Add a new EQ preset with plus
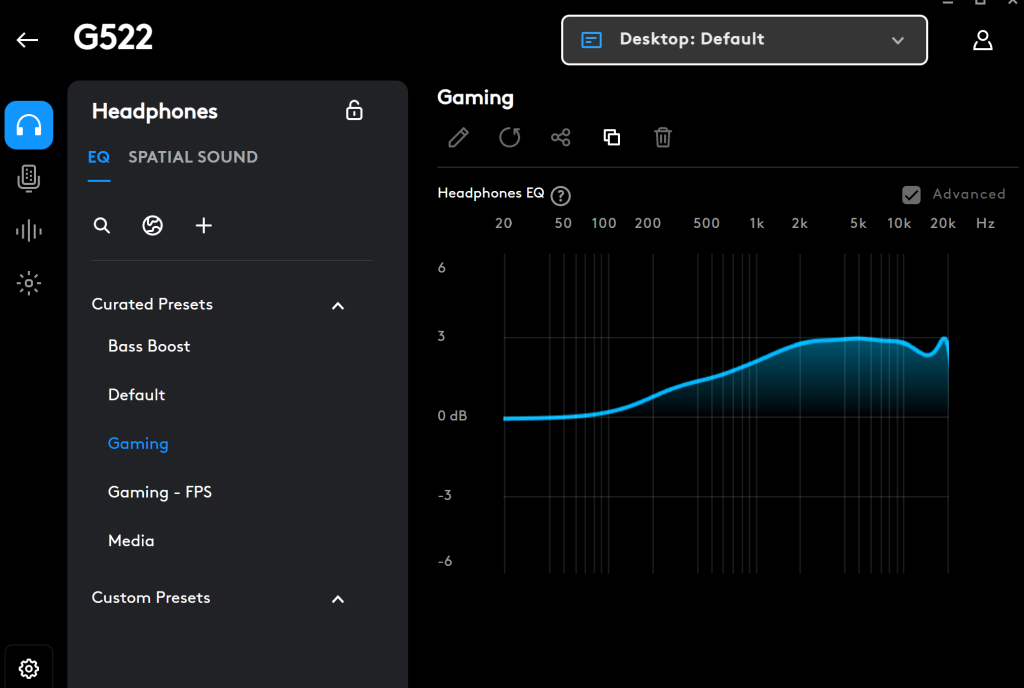Screen dimensions: 1024x688 tap(204, 226)
